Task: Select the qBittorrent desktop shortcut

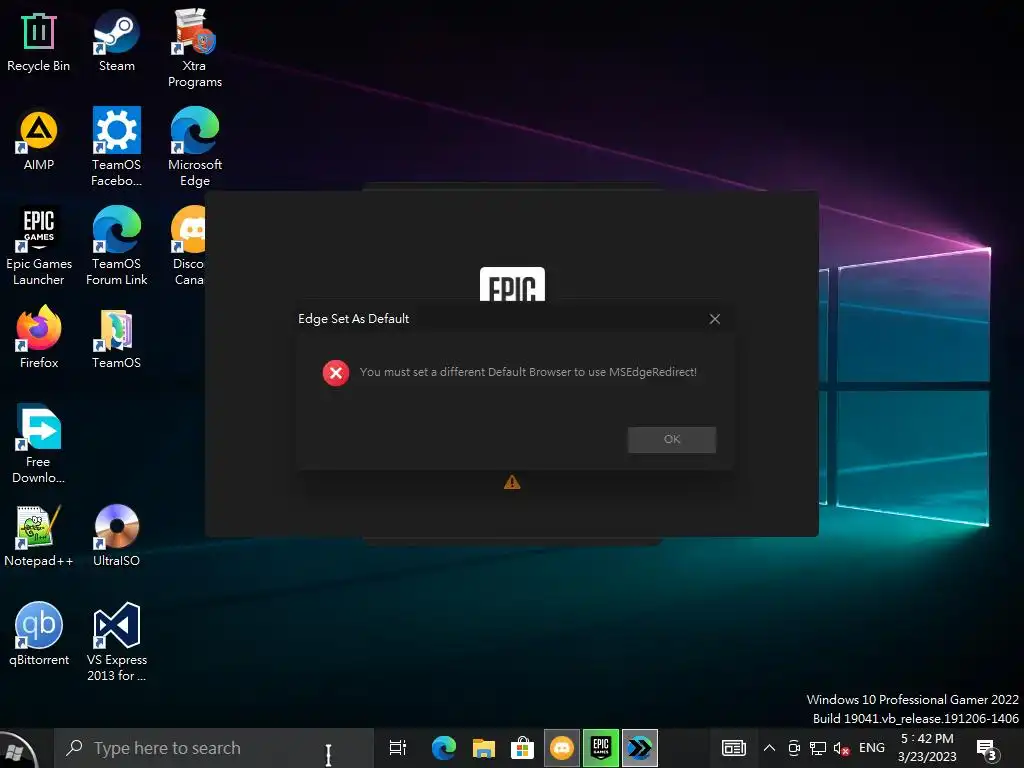Action: pos(39,635)
